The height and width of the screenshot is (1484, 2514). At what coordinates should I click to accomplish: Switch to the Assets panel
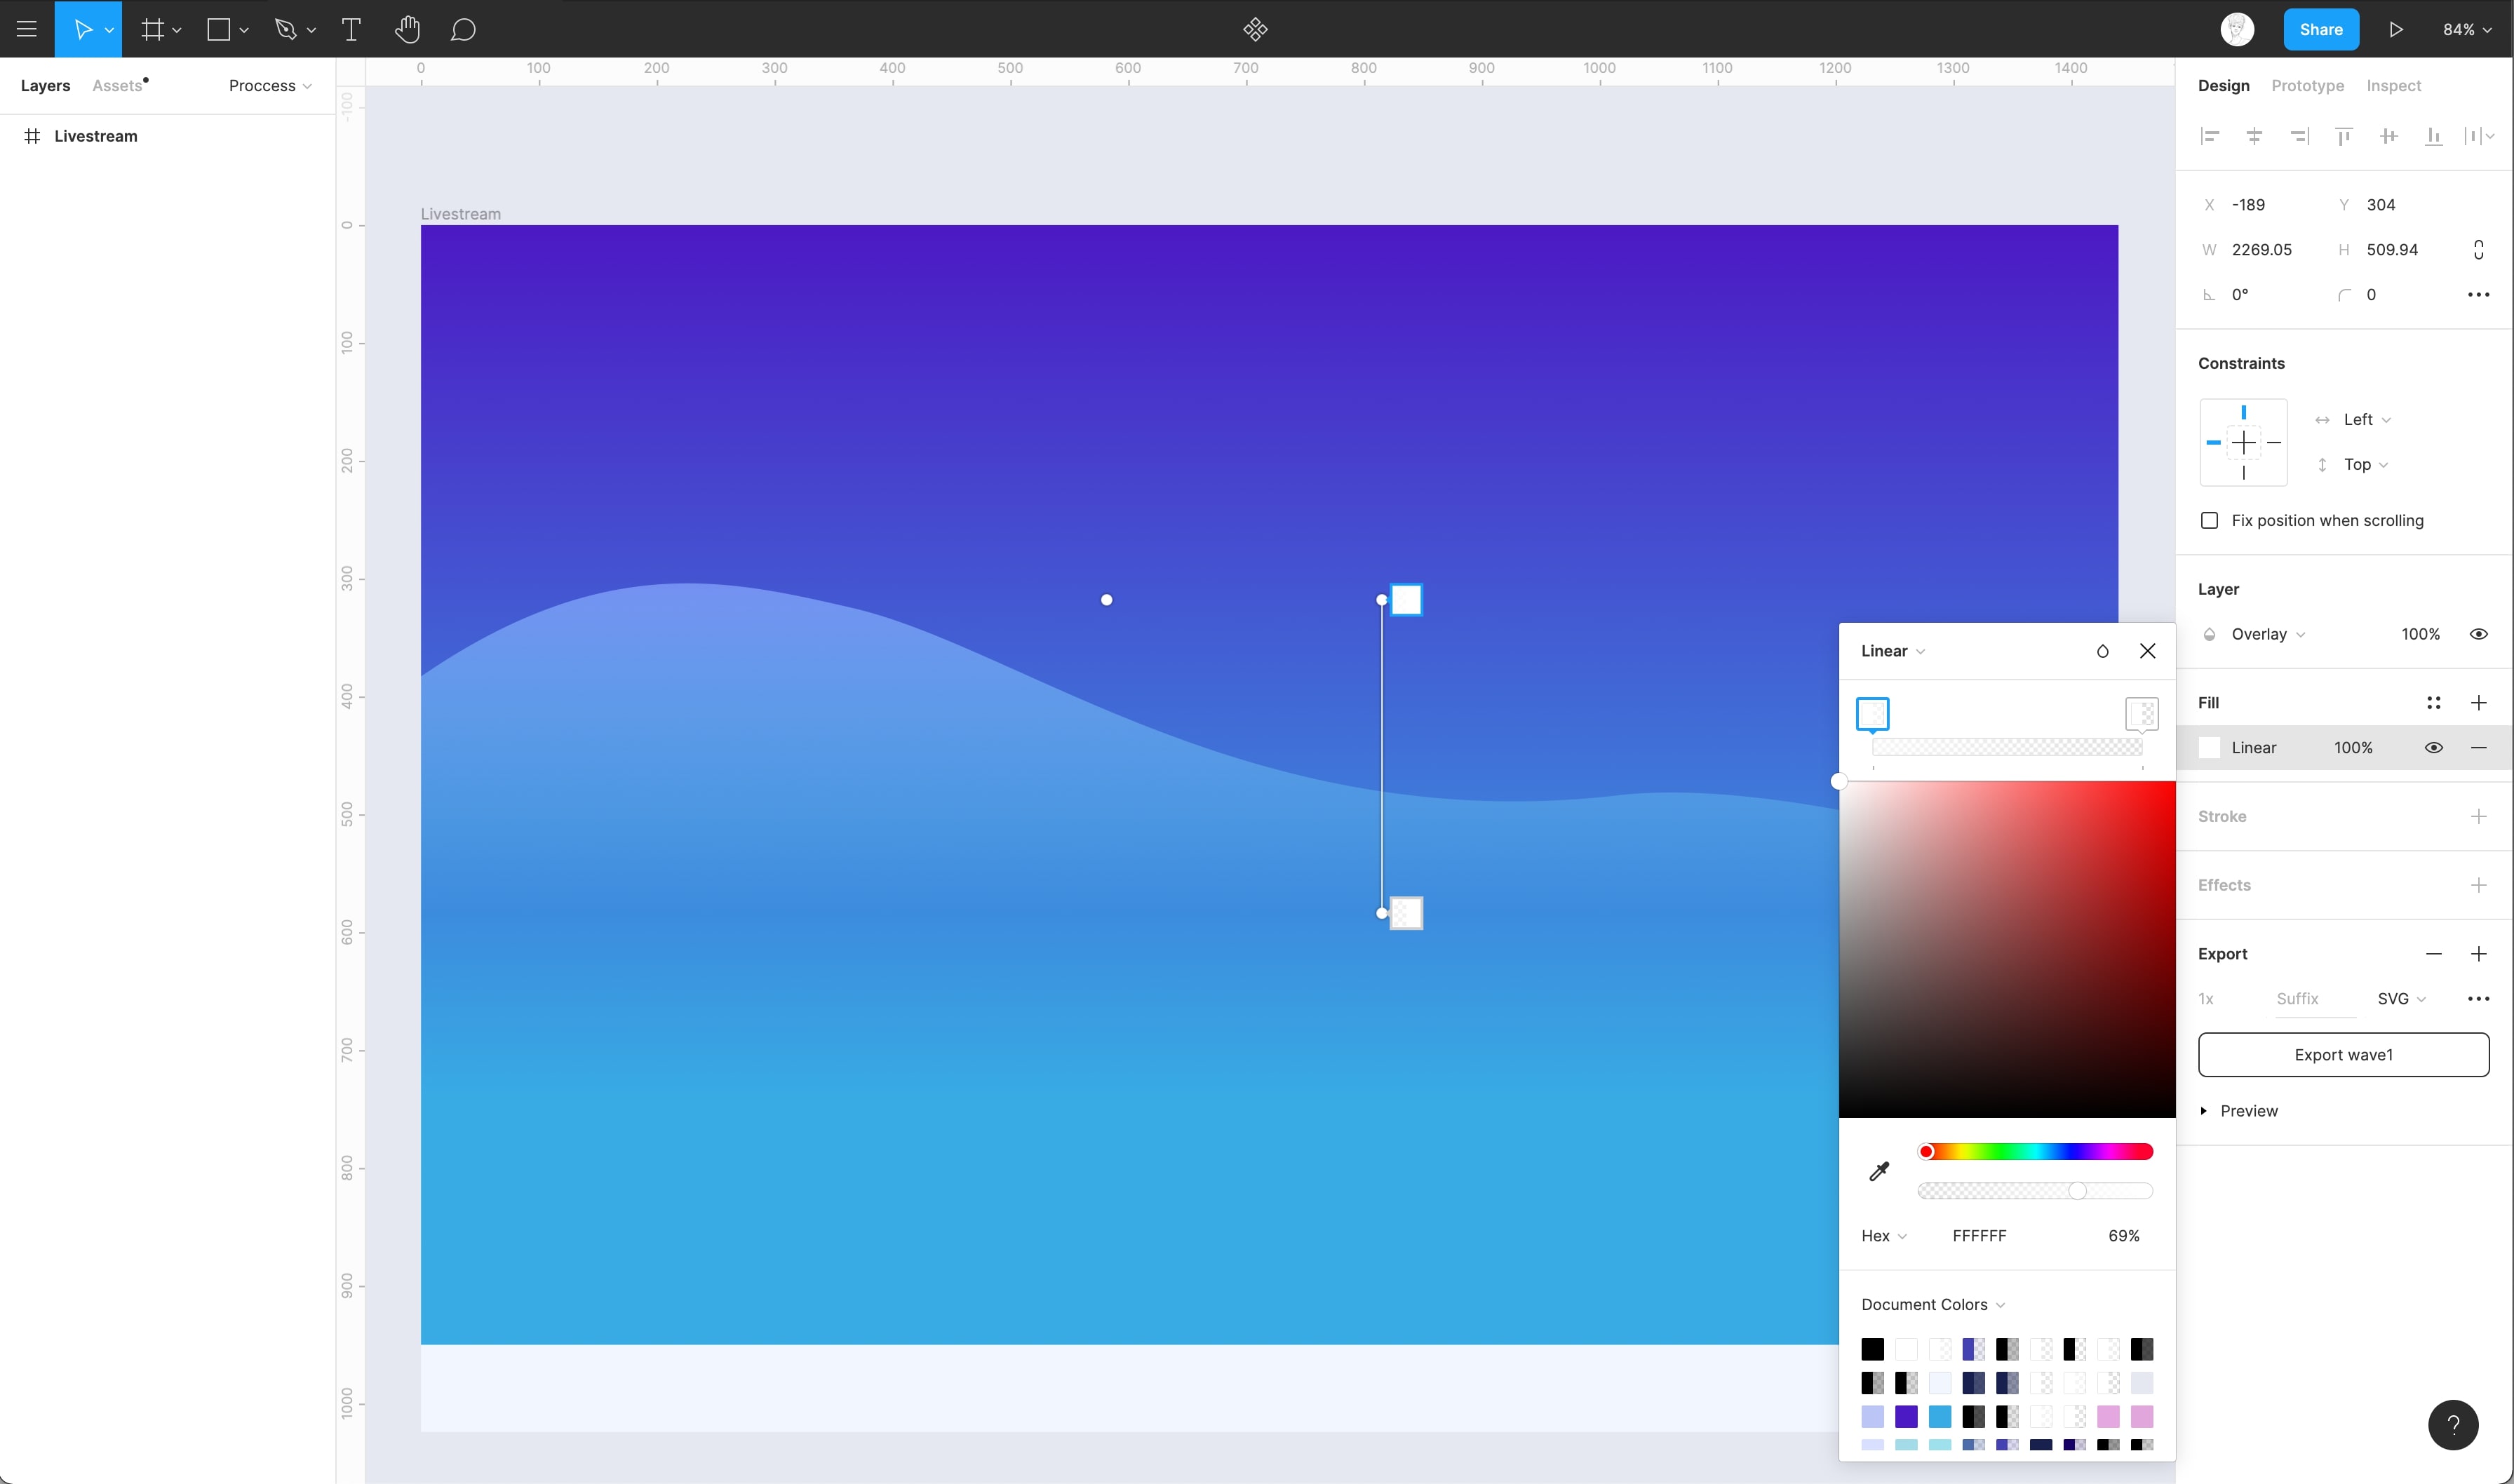[117, 85]
